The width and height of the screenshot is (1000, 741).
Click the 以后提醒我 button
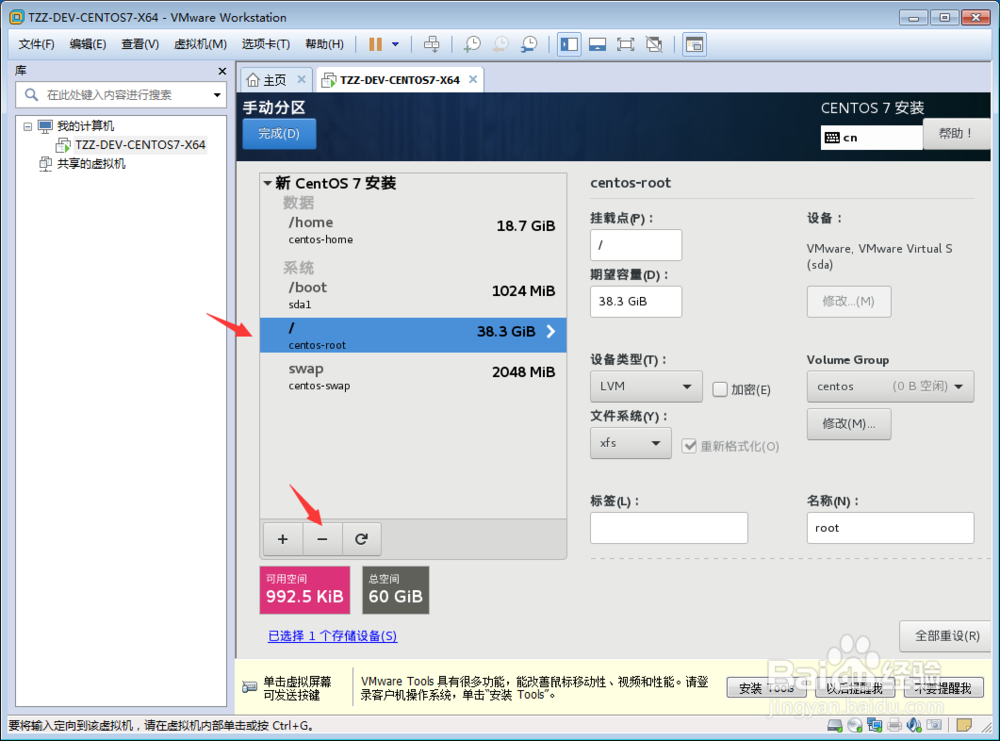click(855, 688)
